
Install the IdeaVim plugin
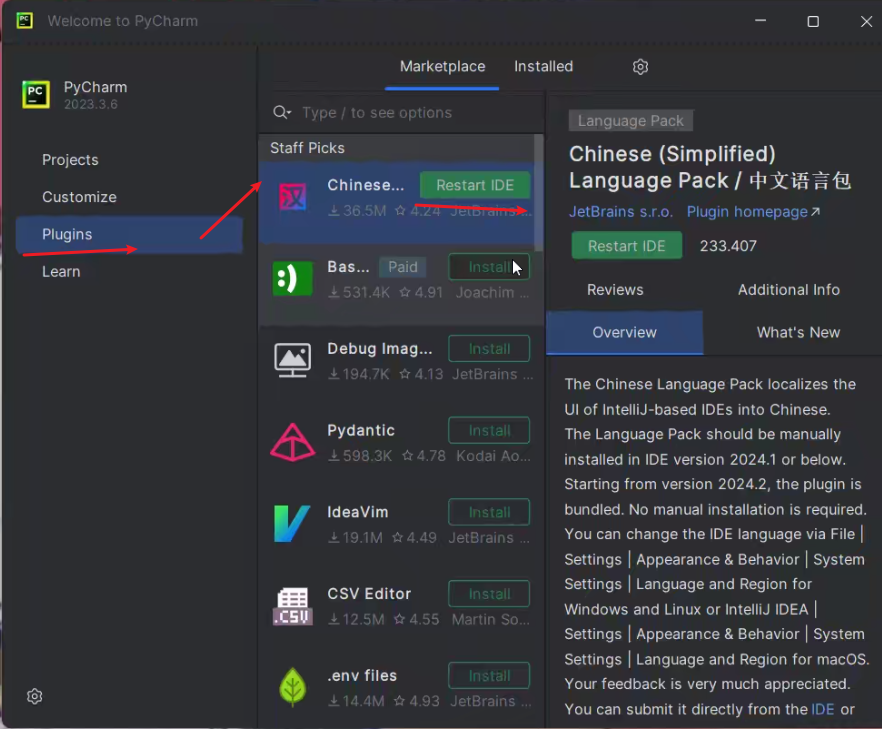[489, 512]
